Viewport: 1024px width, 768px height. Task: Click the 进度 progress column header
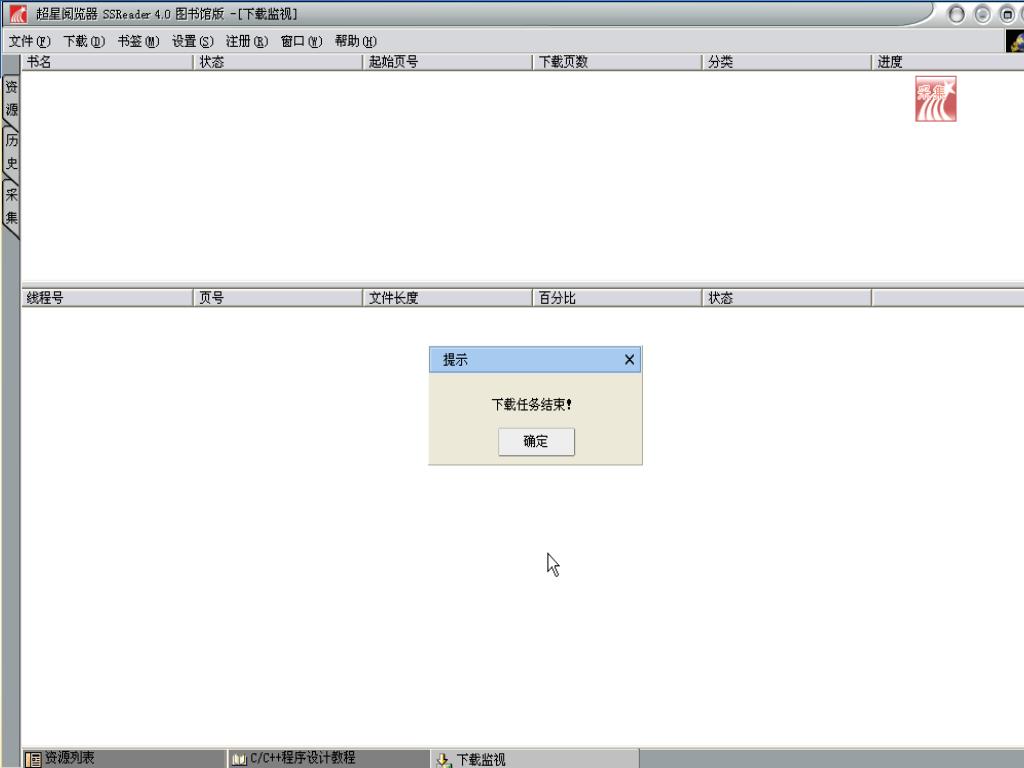[x=946, y=62]
